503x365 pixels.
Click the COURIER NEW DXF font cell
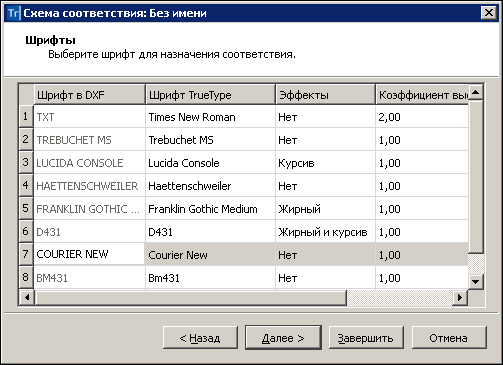[89, 254]
